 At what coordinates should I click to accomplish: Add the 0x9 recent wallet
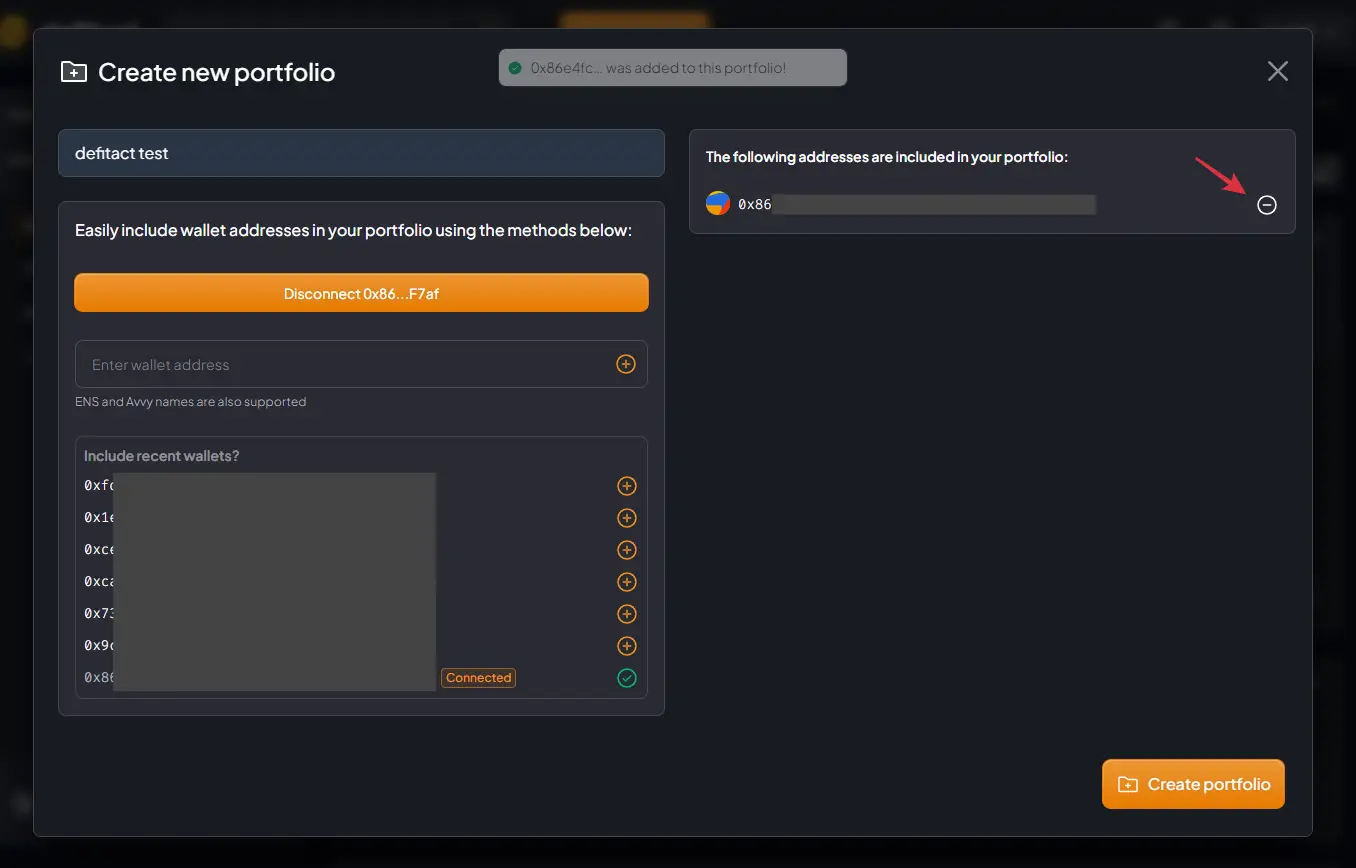[x=626, y=646]
